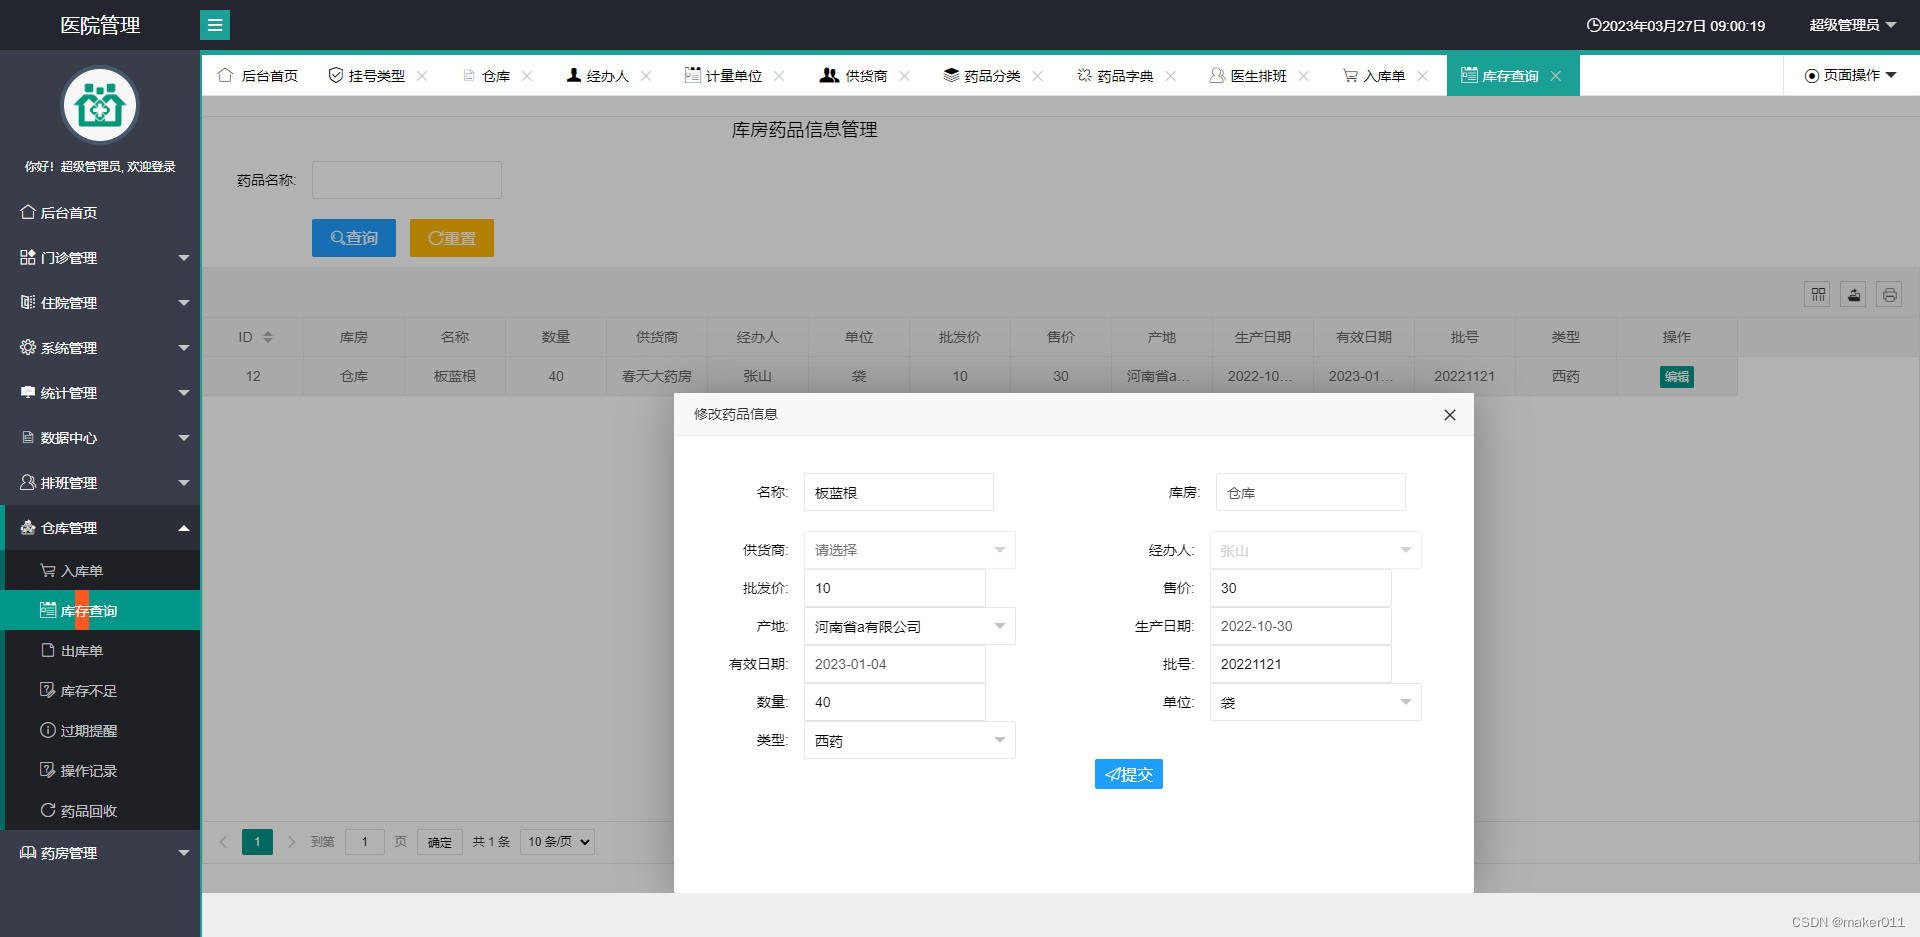Click the 重置 reset button
The image size is (1920, 937).
[452, 238]
